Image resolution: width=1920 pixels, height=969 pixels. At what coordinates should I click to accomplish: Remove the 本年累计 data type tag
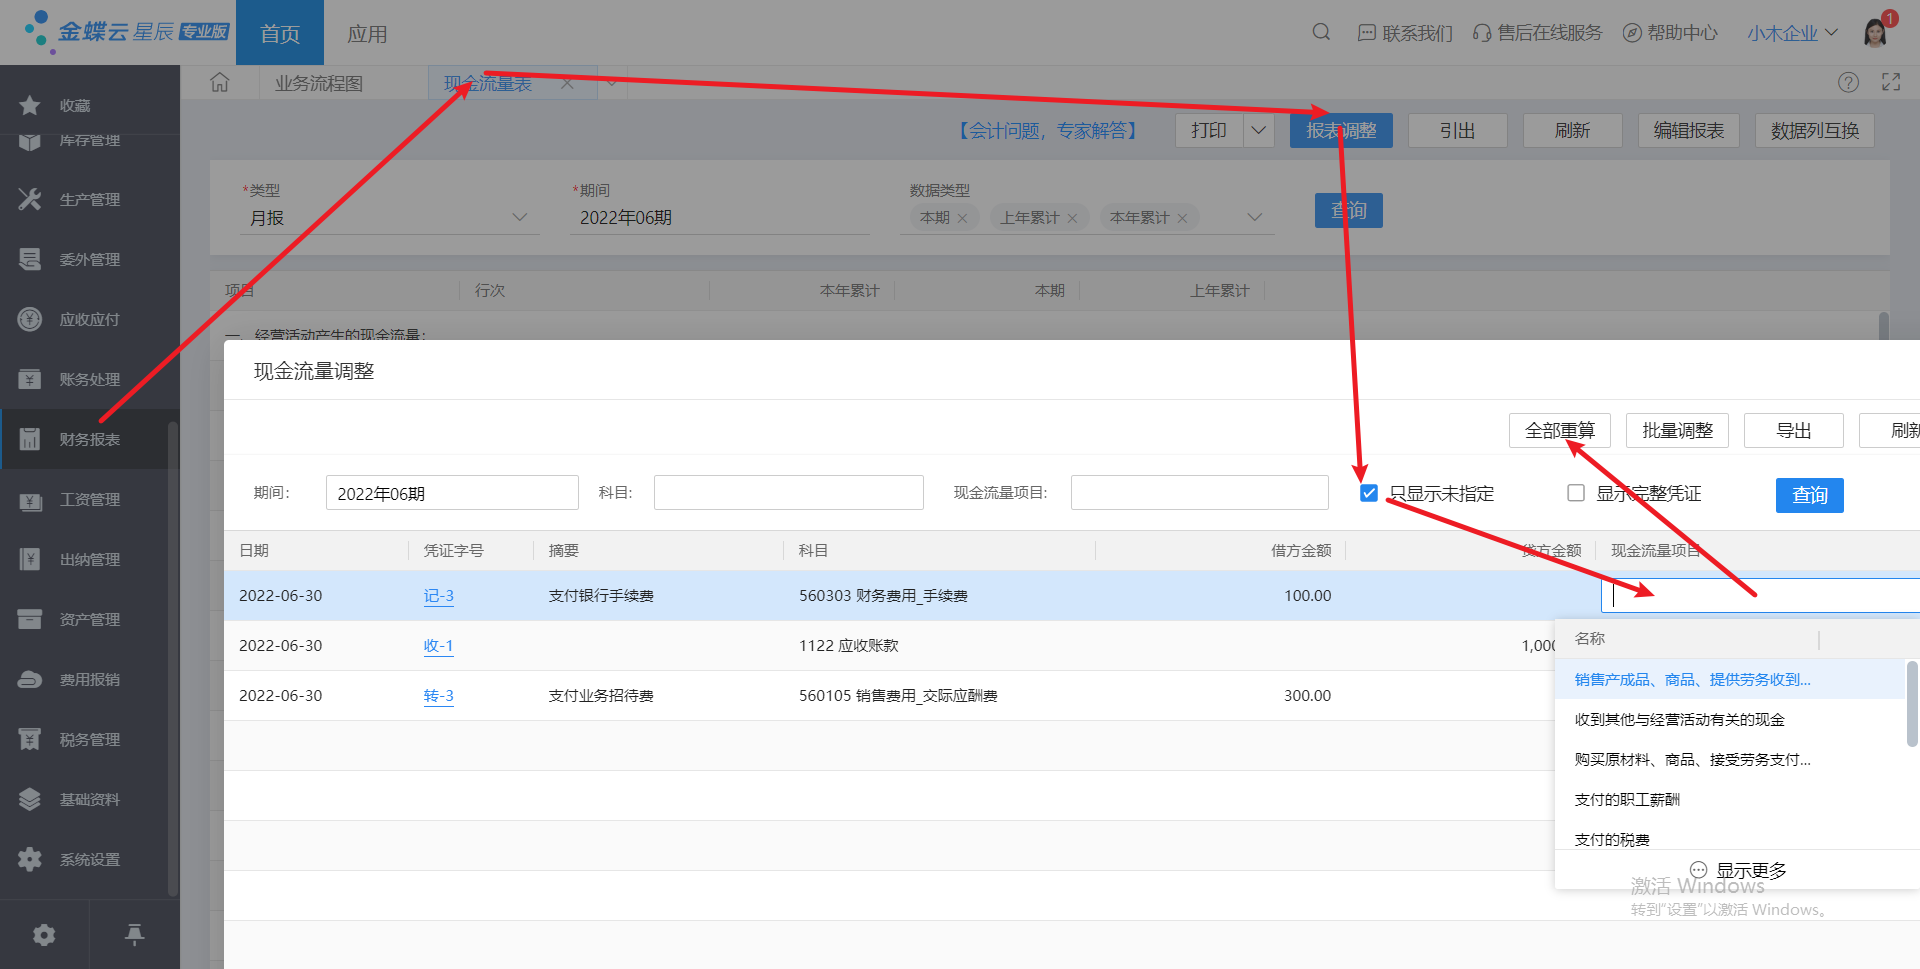click(x=1182, y=218)
